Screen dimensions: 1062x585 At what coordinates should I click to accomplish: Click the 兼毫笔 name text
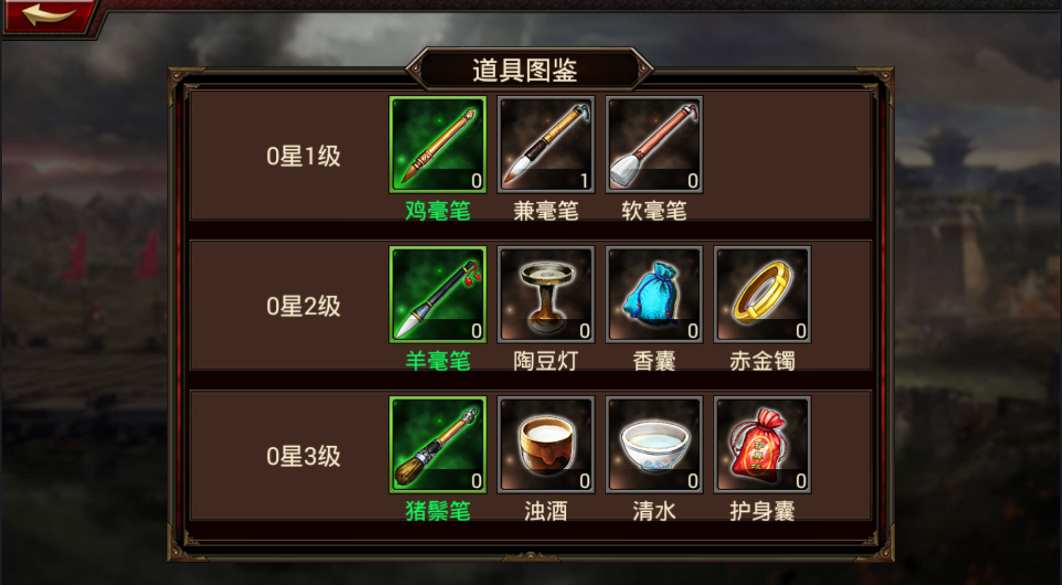(546, 211)
